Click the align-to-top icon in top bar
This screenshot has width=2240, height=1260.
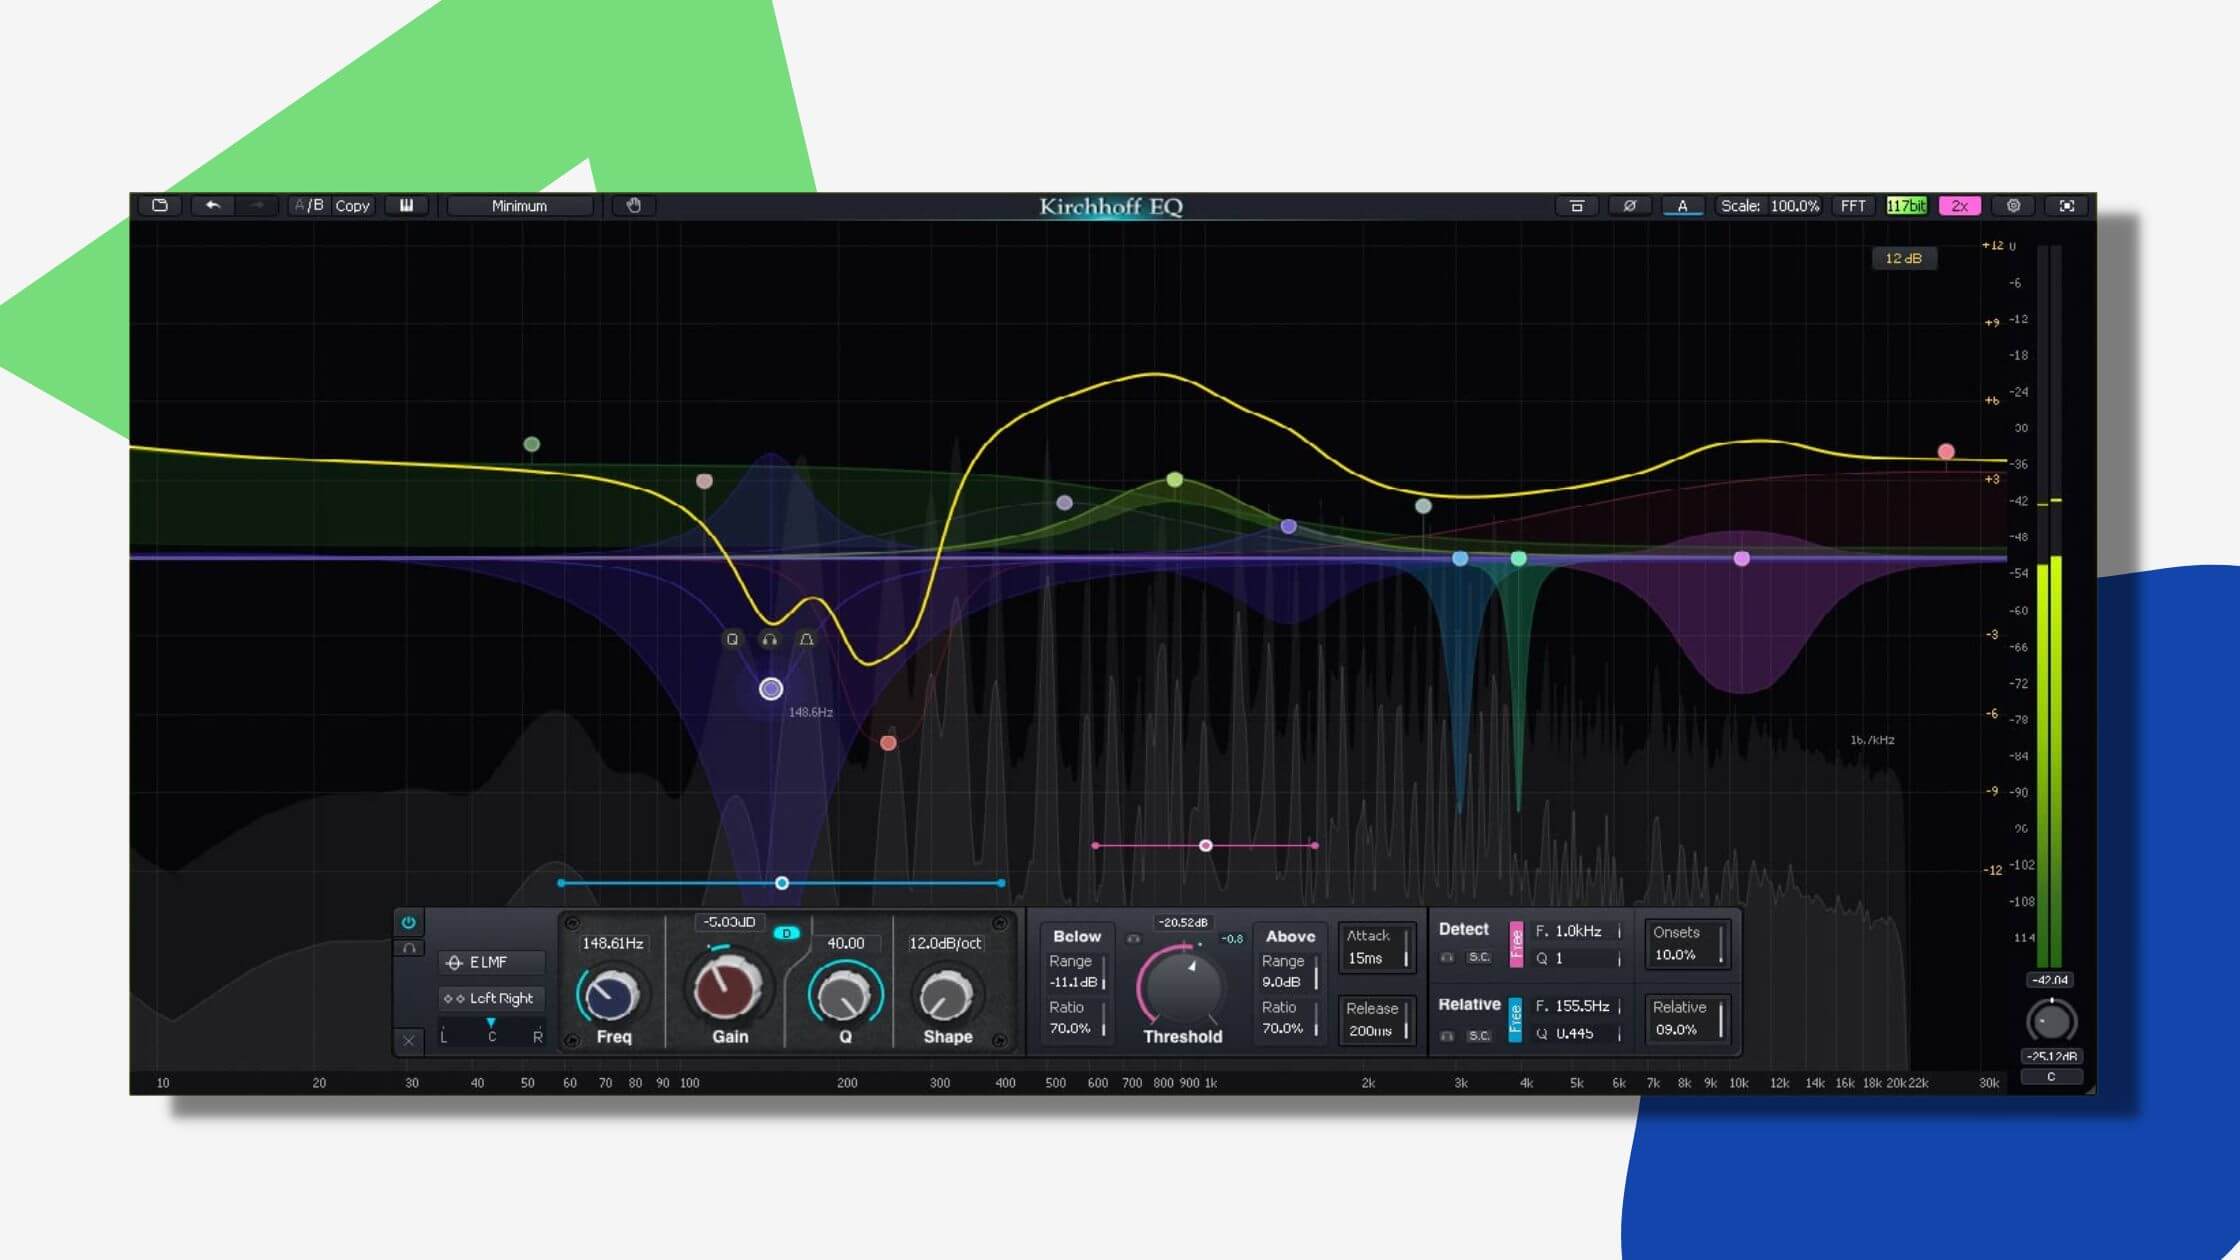tap(1576, 205)
